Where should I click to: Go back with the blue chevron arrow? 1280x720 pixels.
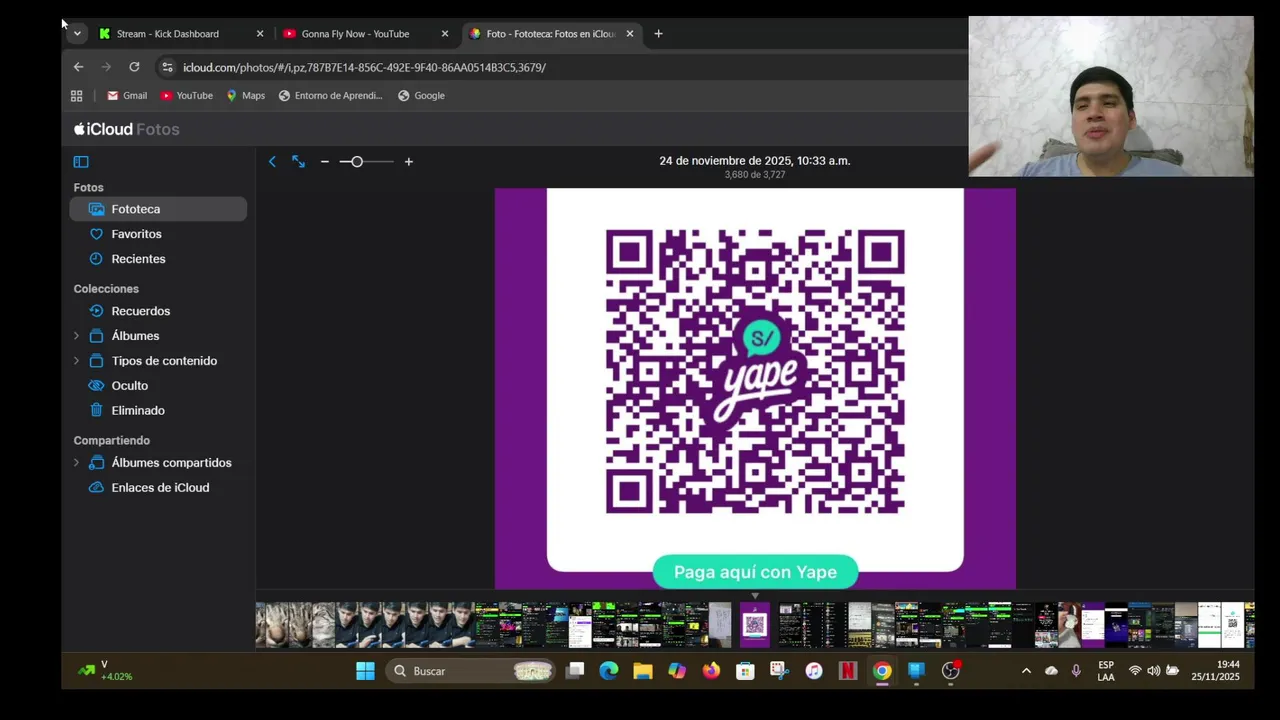[272, 161]
